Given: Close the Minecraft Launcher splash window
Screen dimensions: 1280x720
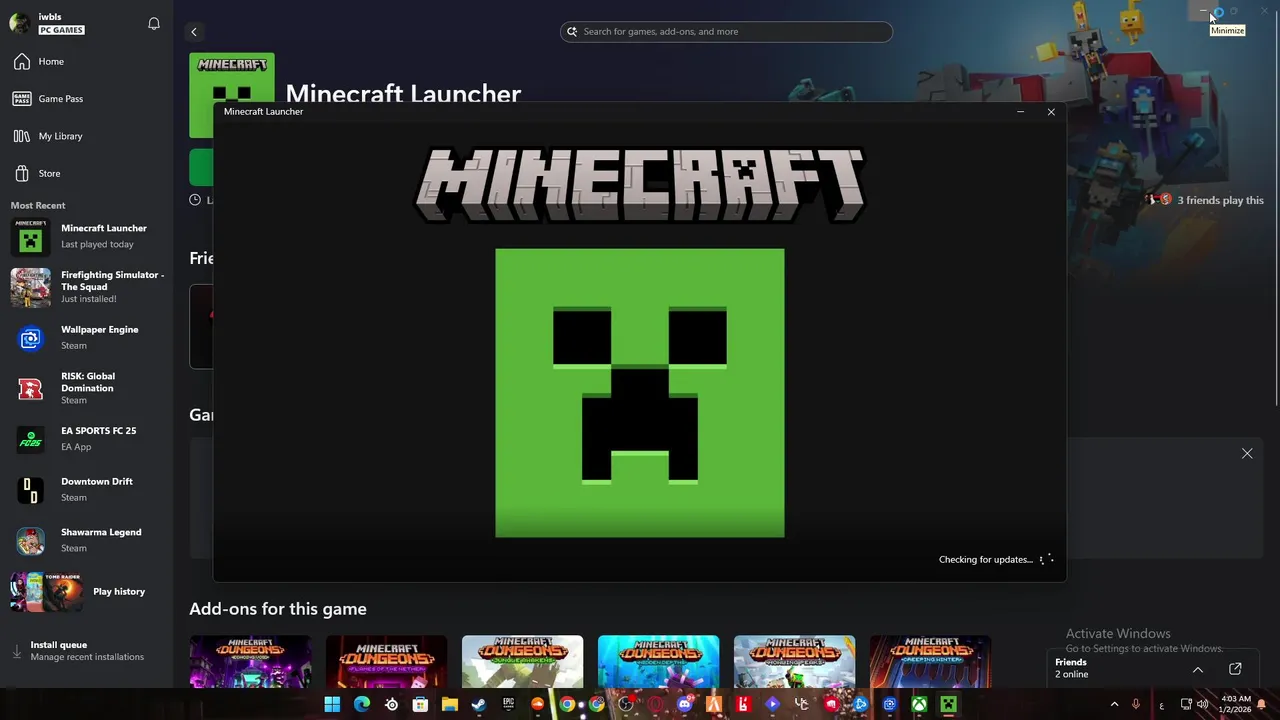Looking at the screenshot, I should [1051, 112].
